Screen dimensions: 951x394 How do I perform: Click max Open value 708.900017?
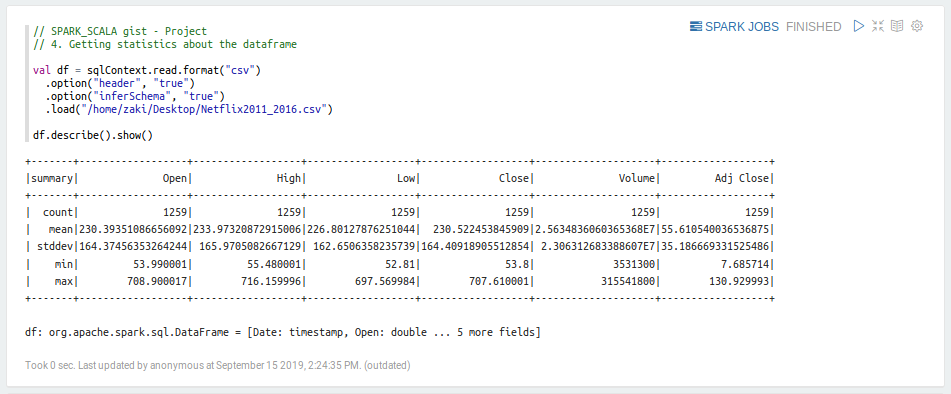(158, 281)
